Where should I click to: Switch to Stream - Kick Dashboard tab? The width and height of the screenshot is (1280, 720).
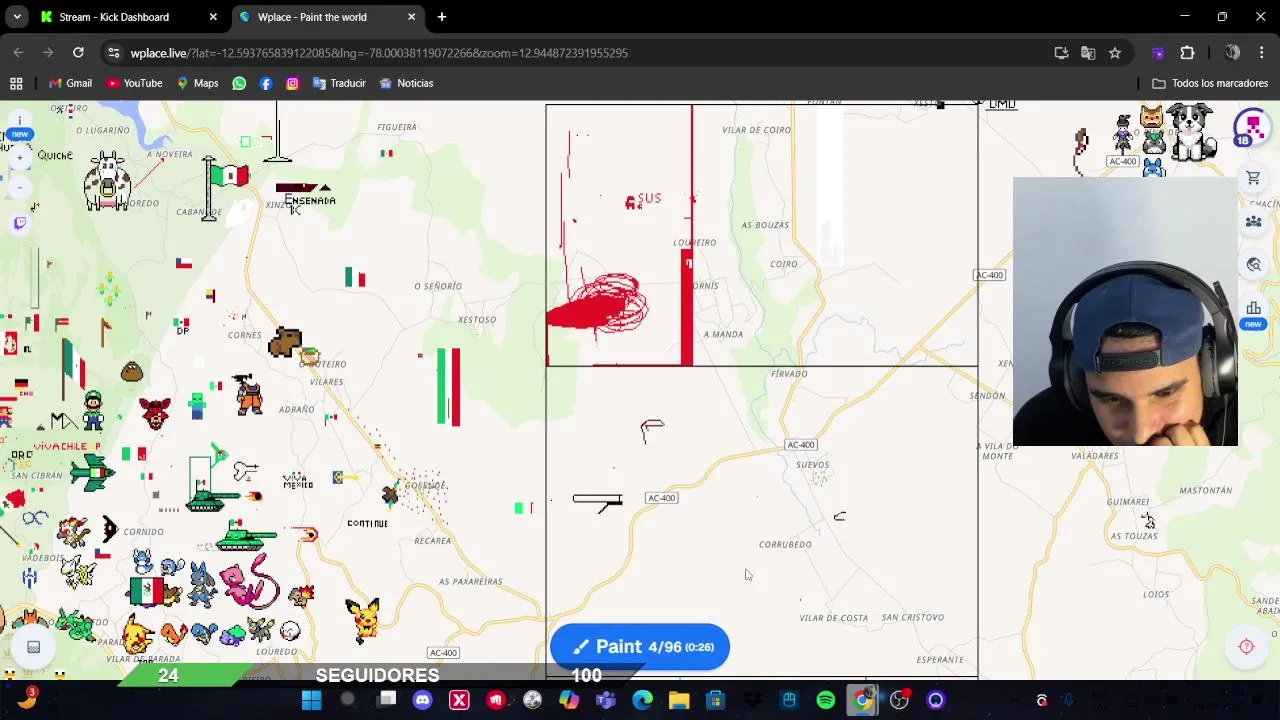pos(128,17)
